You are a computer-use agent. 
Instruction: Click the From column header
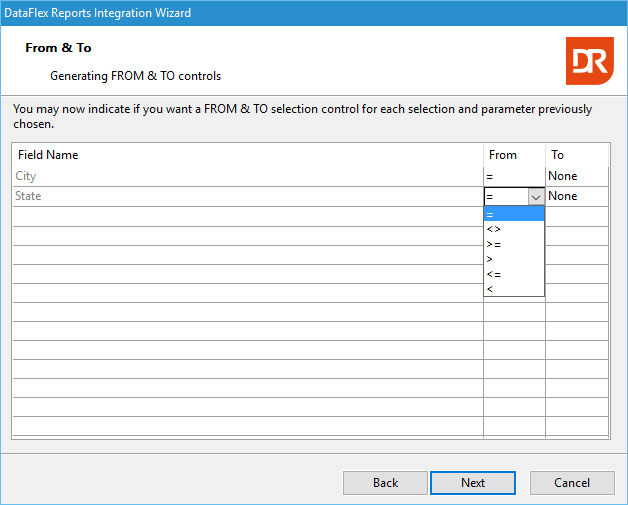(x=514, y=155)
